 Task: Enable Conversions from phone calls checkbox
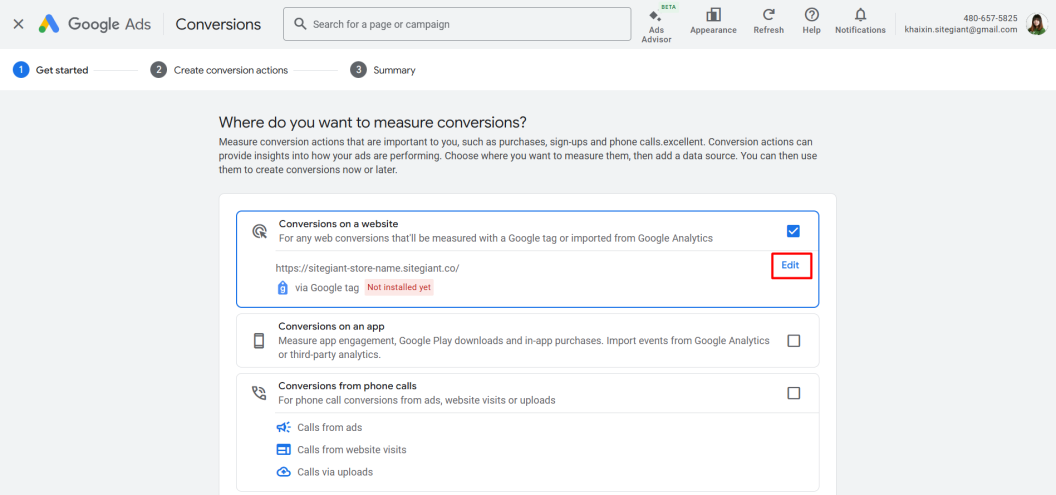pyautogui.click(x=793, y=393)
